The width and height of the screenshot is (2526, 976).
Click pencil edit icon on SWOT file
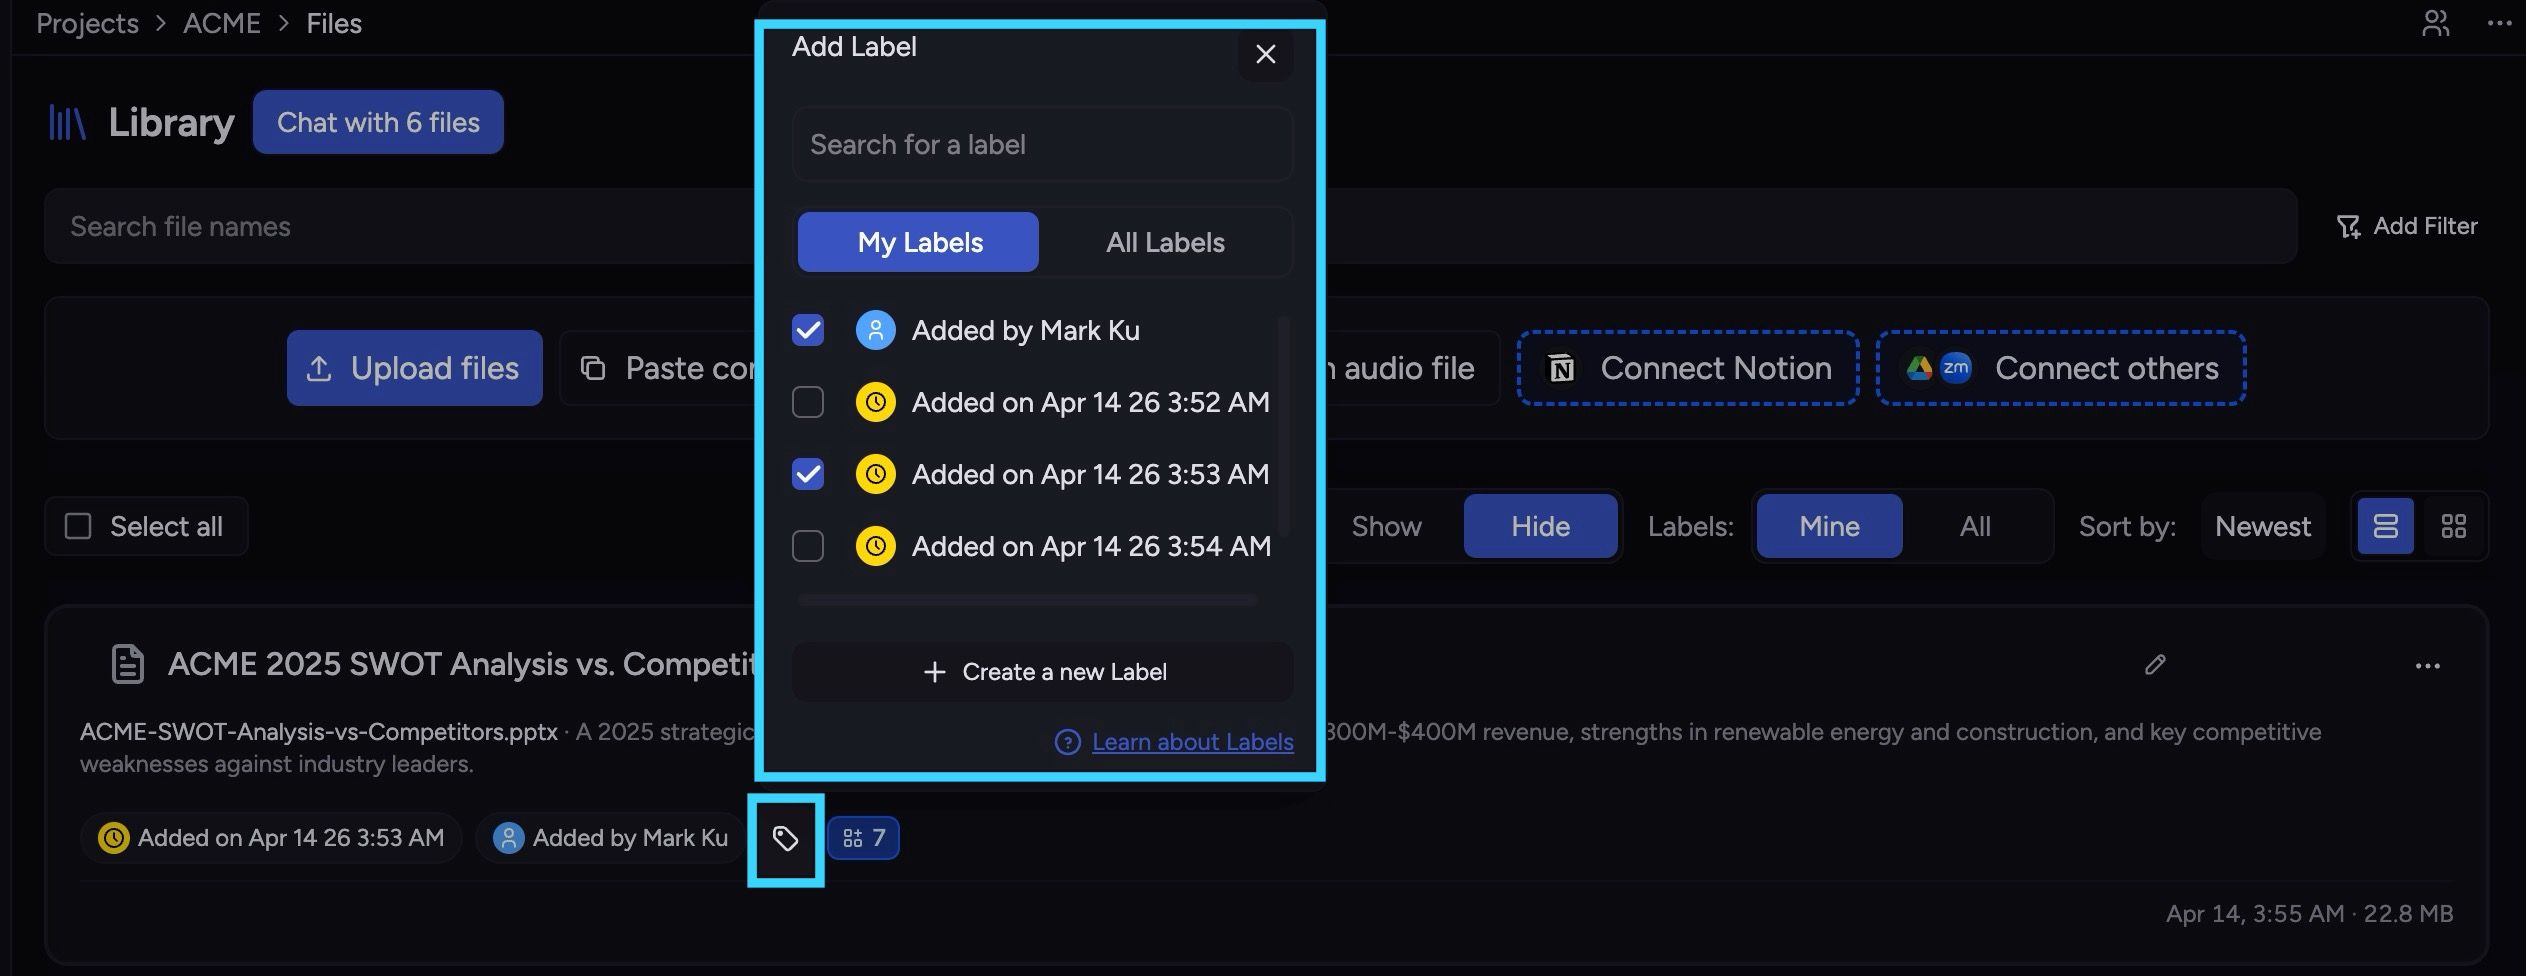[x=2155, y=665]
